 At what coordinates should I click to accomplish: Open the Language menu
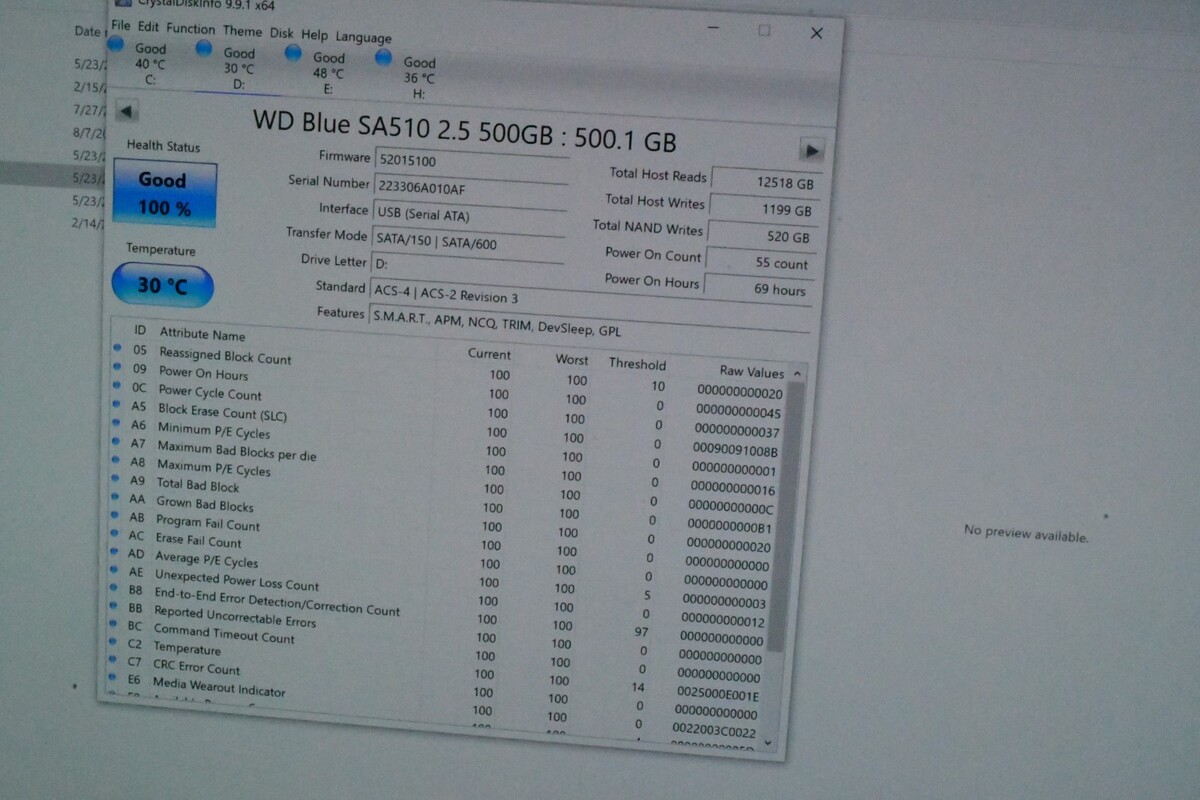pyautogui.click(x=363, y=38)
